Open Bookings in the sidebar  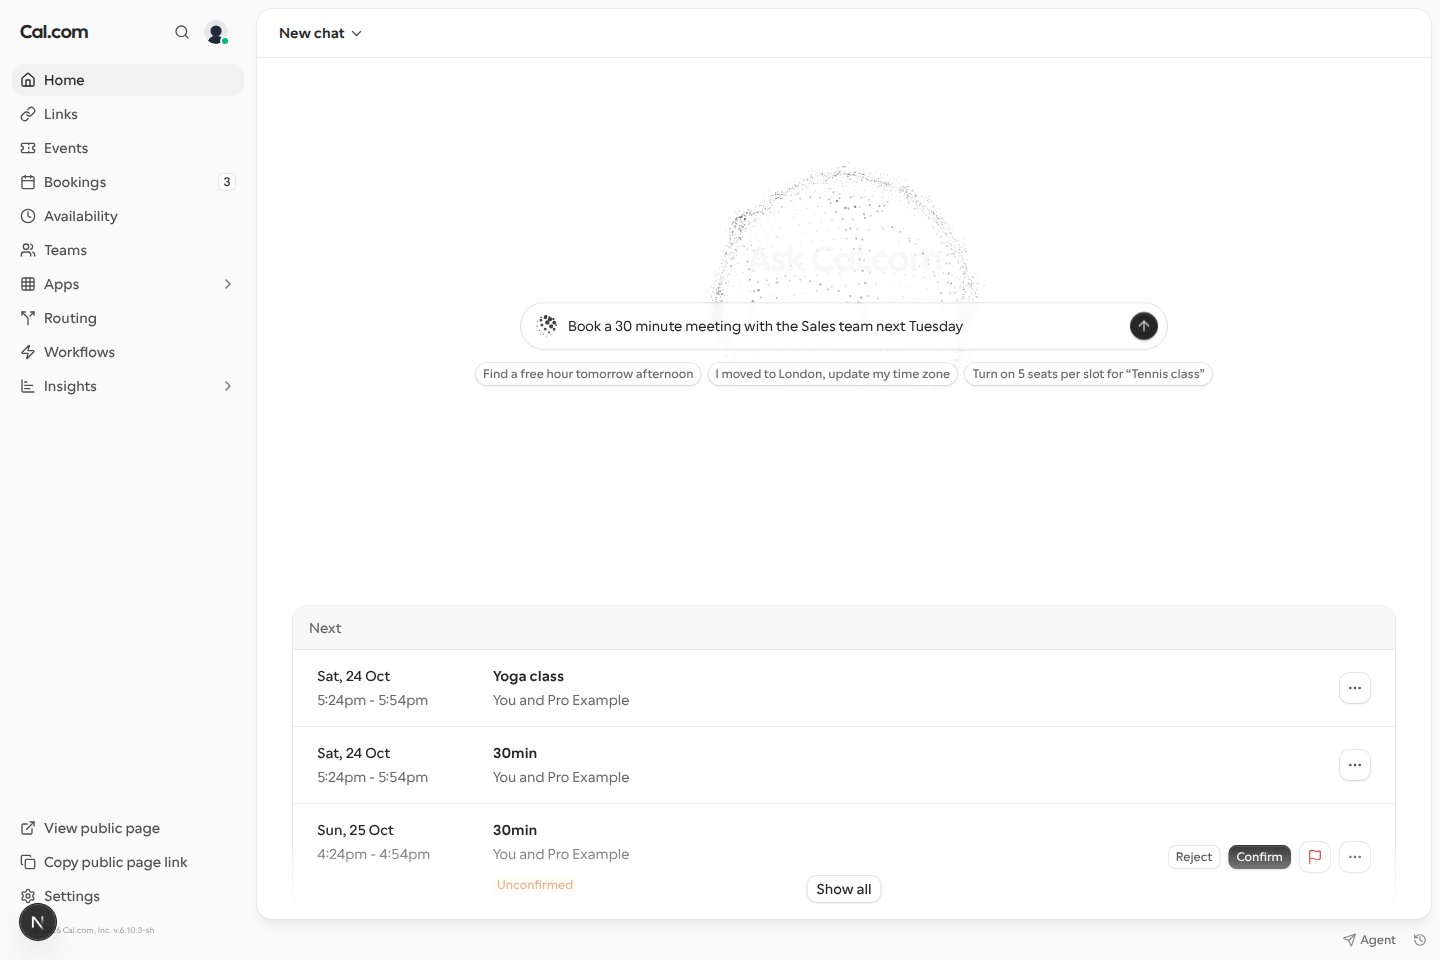128,182
